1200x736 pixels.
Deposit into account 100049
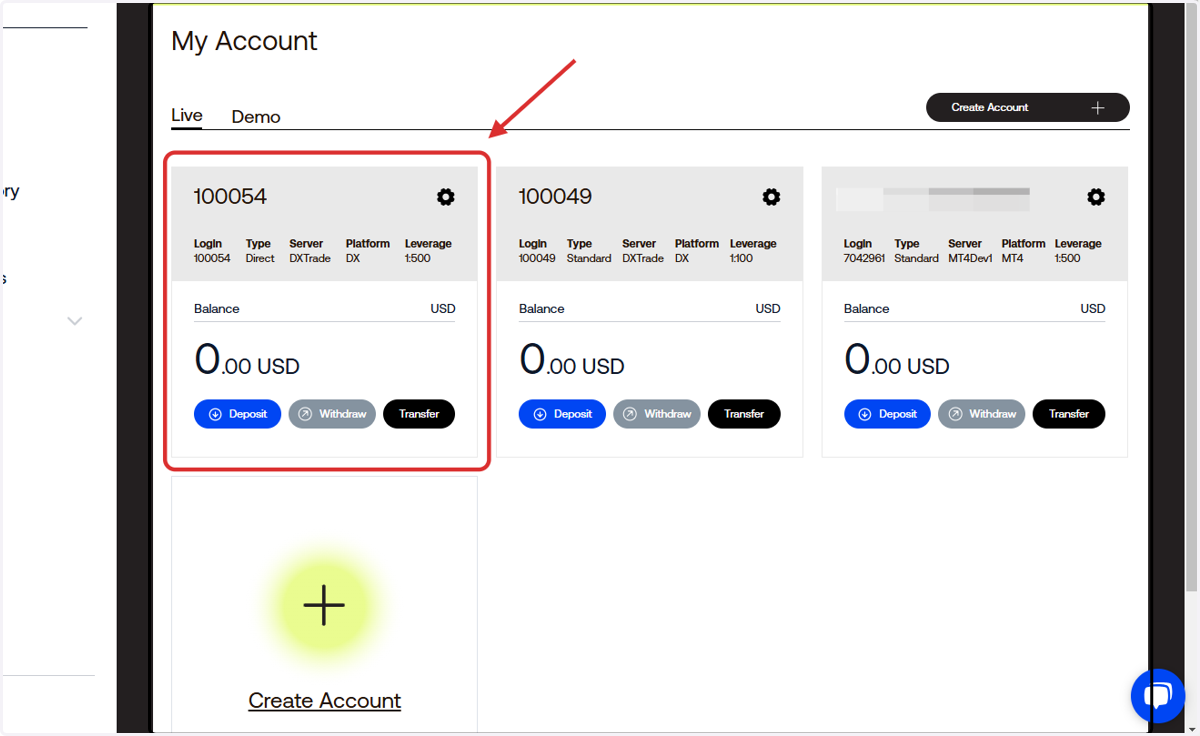tap(562, 414)
